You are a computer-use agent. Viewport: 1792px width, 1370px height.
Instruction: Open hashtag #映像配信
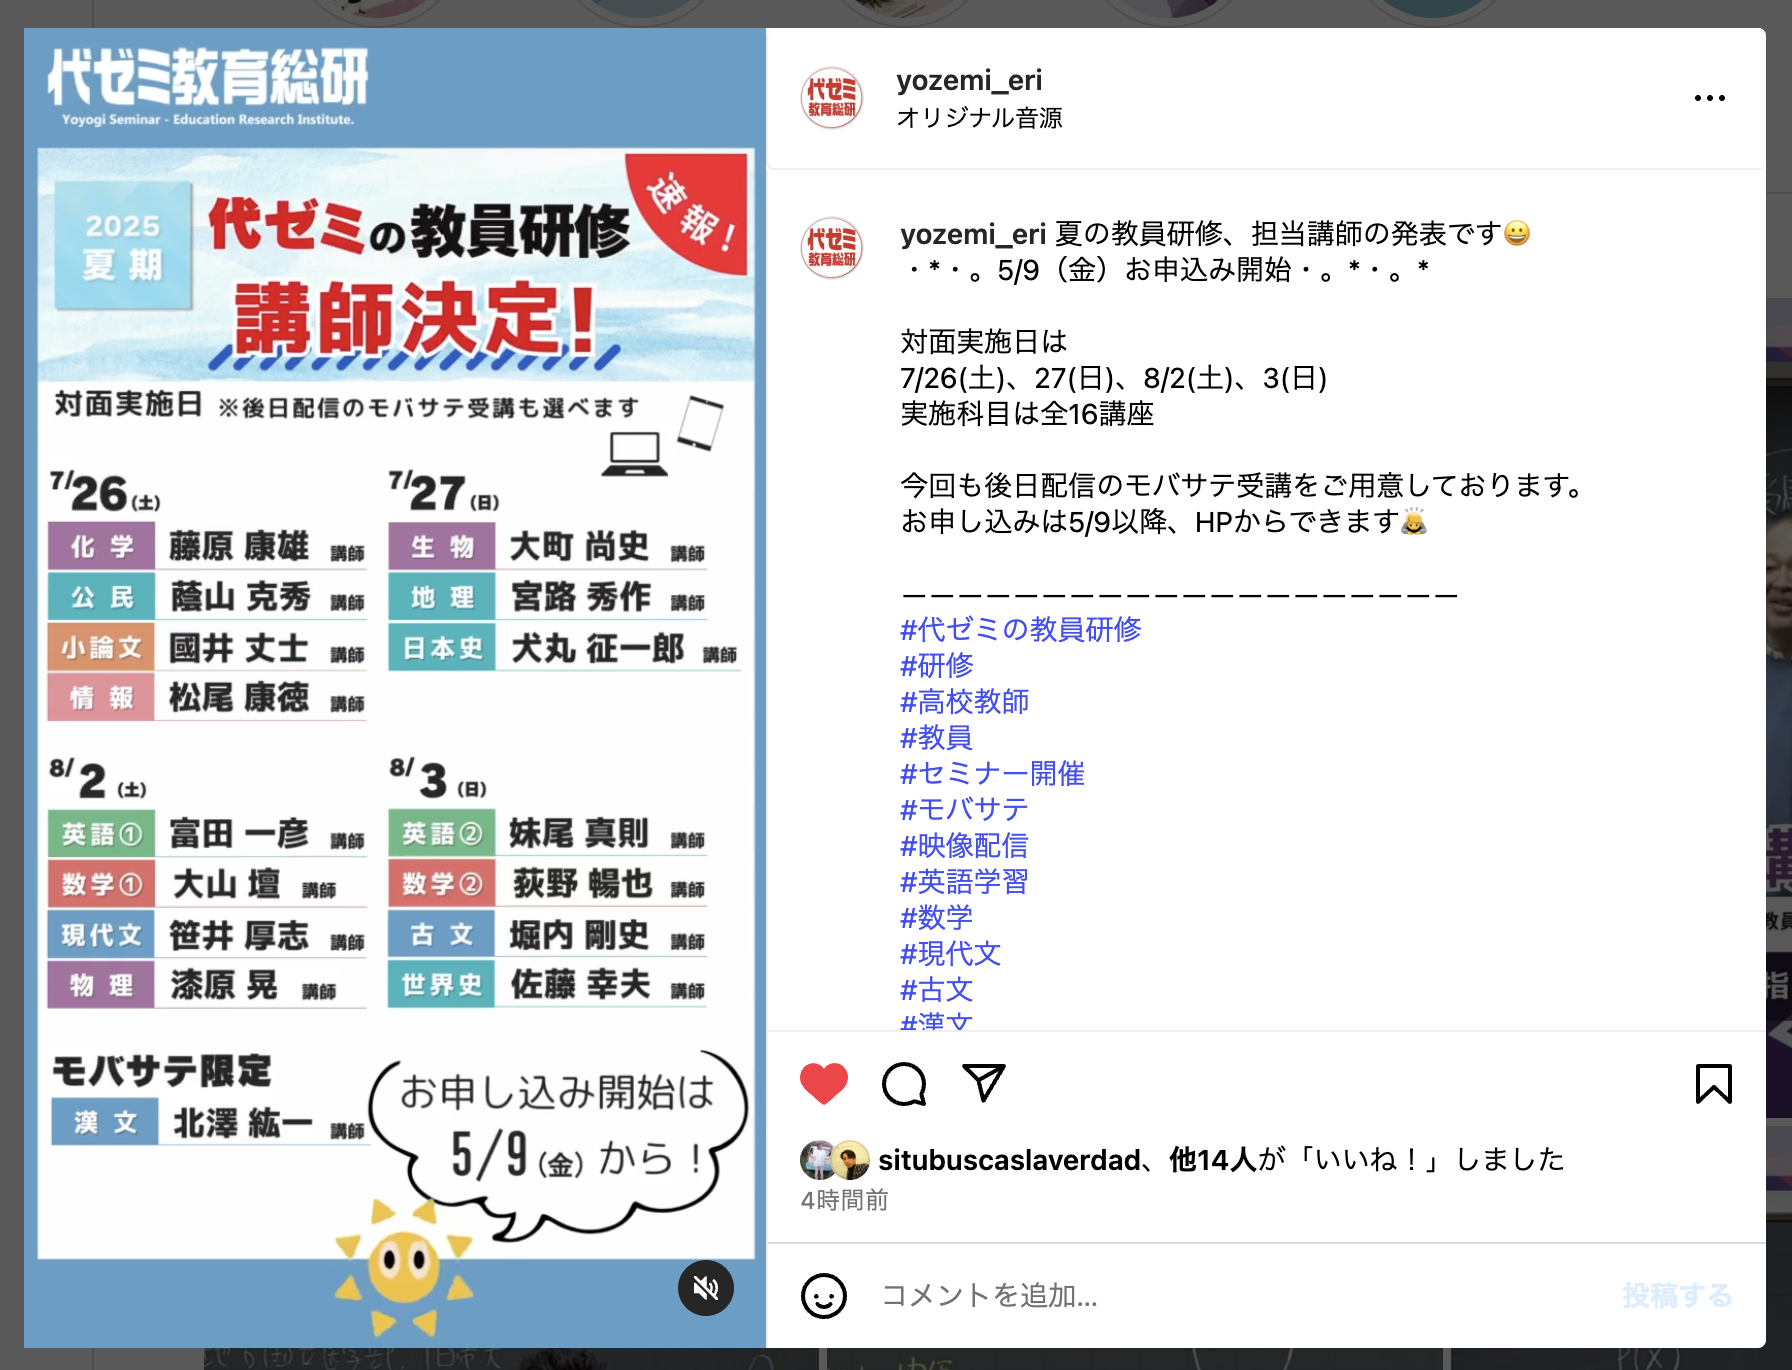pyautogui.click(x=964, y=845)
